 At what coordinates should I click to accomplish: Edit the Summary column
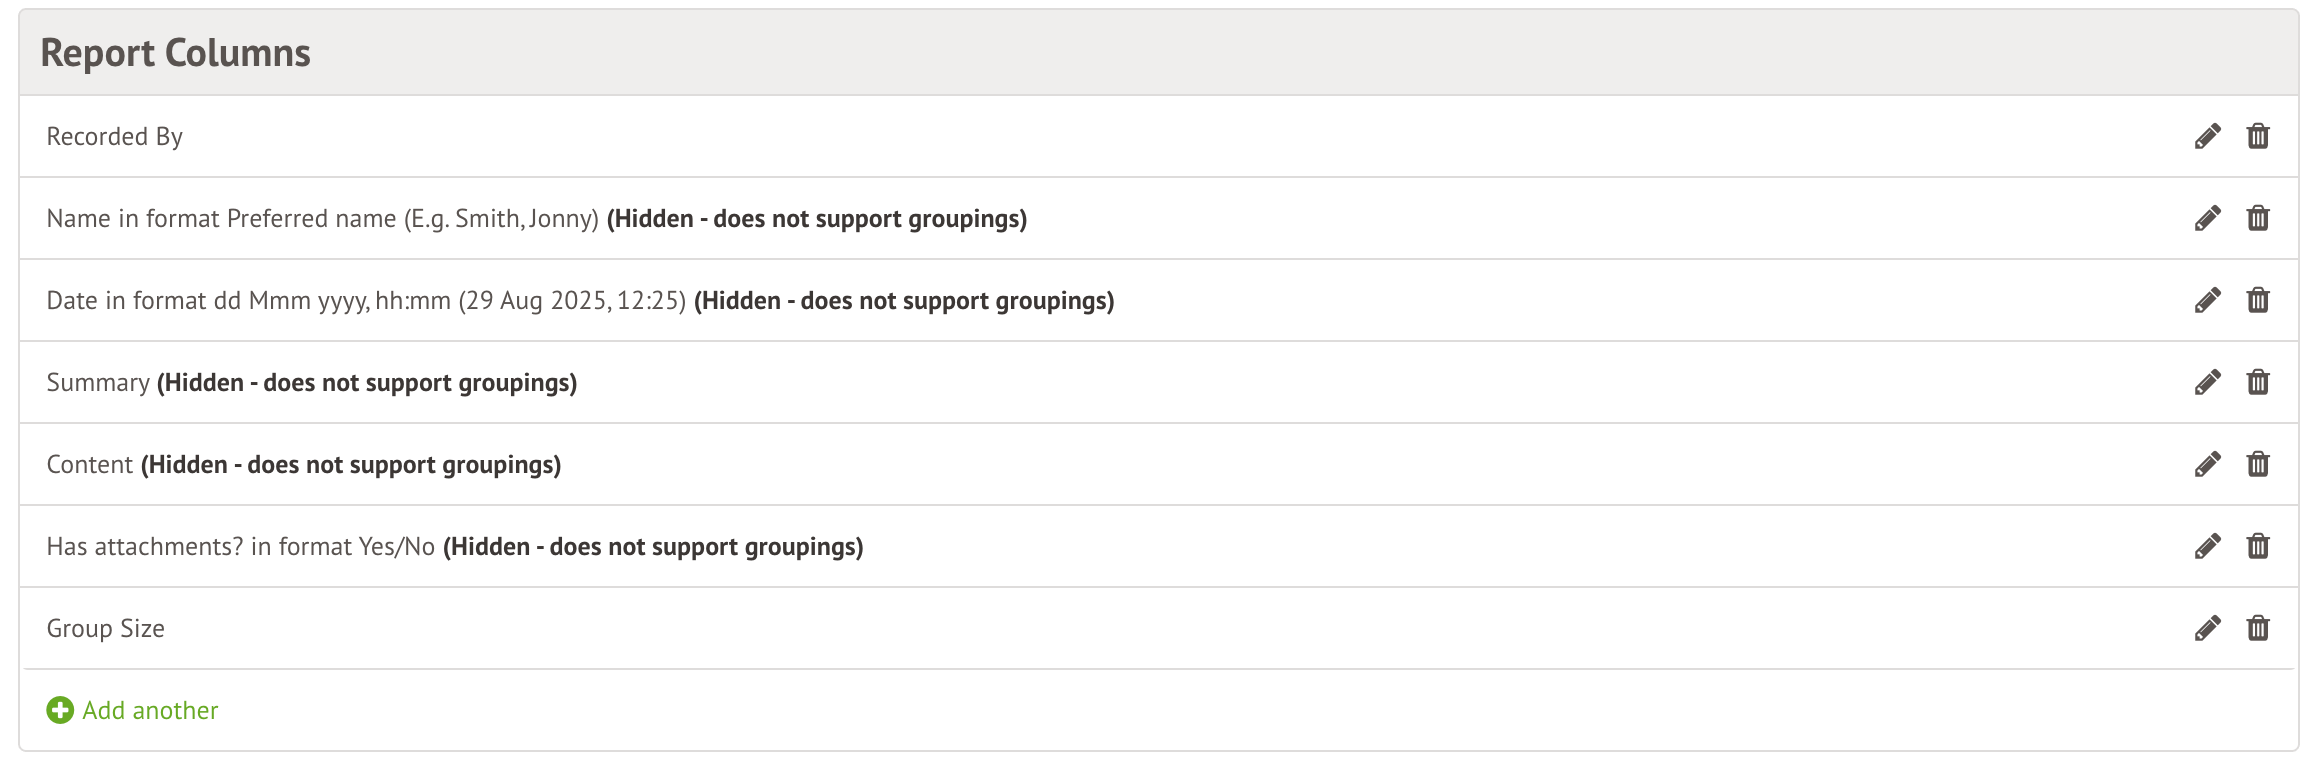tap(2208, 382)
